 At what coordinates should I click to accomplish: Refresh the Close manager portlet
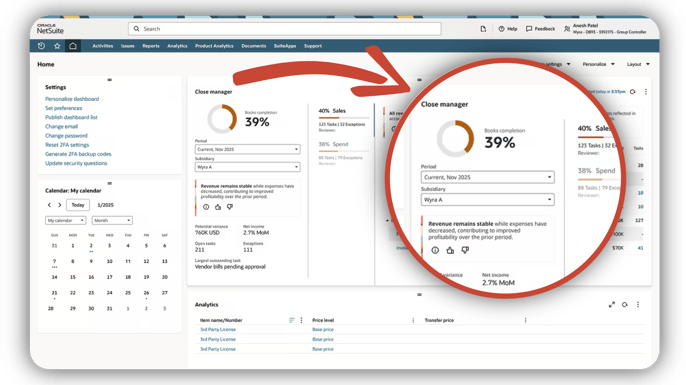(633, 92)
